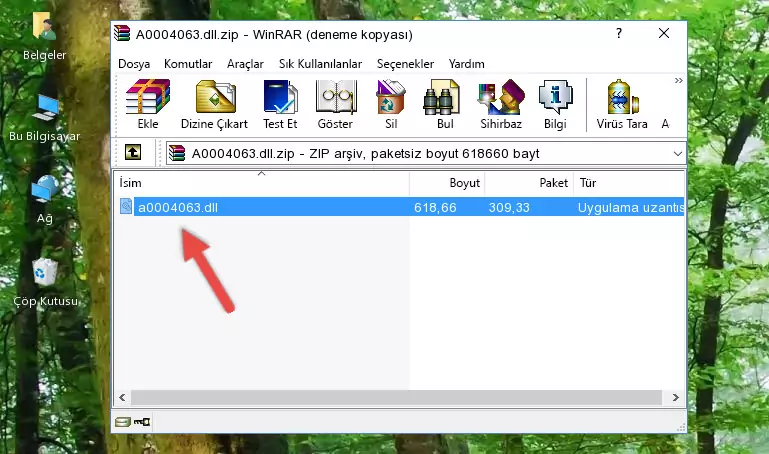Start Virüs Tara virus scan
Viewport: 769px width, 454px height.
[622, 104]
